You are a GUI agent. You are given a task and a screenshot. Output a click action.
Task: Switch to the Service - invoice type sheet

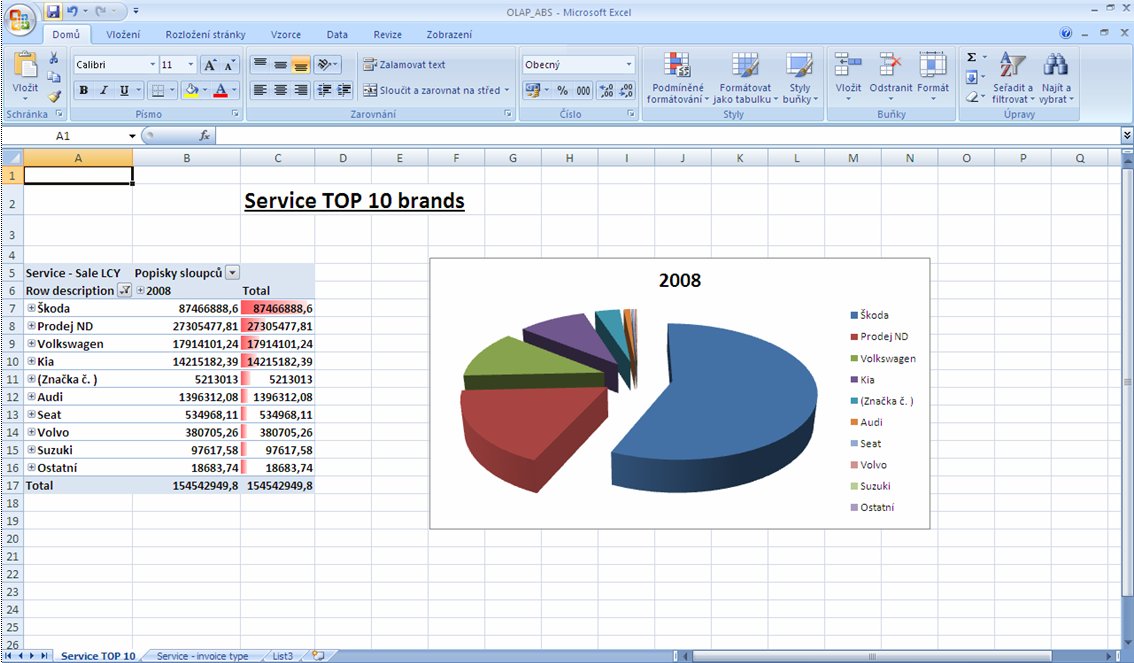coord(202,656)
